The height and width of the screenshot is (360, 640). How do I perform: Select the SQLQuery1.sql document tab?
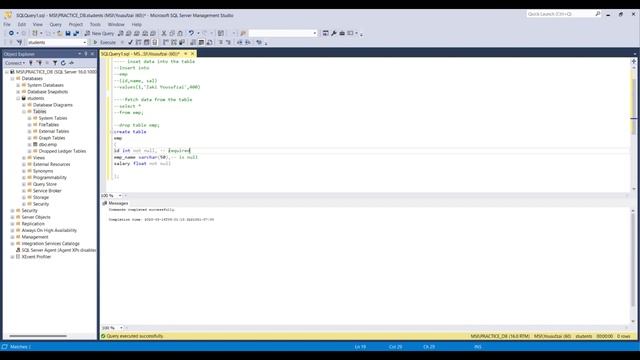tap(140, 54)
